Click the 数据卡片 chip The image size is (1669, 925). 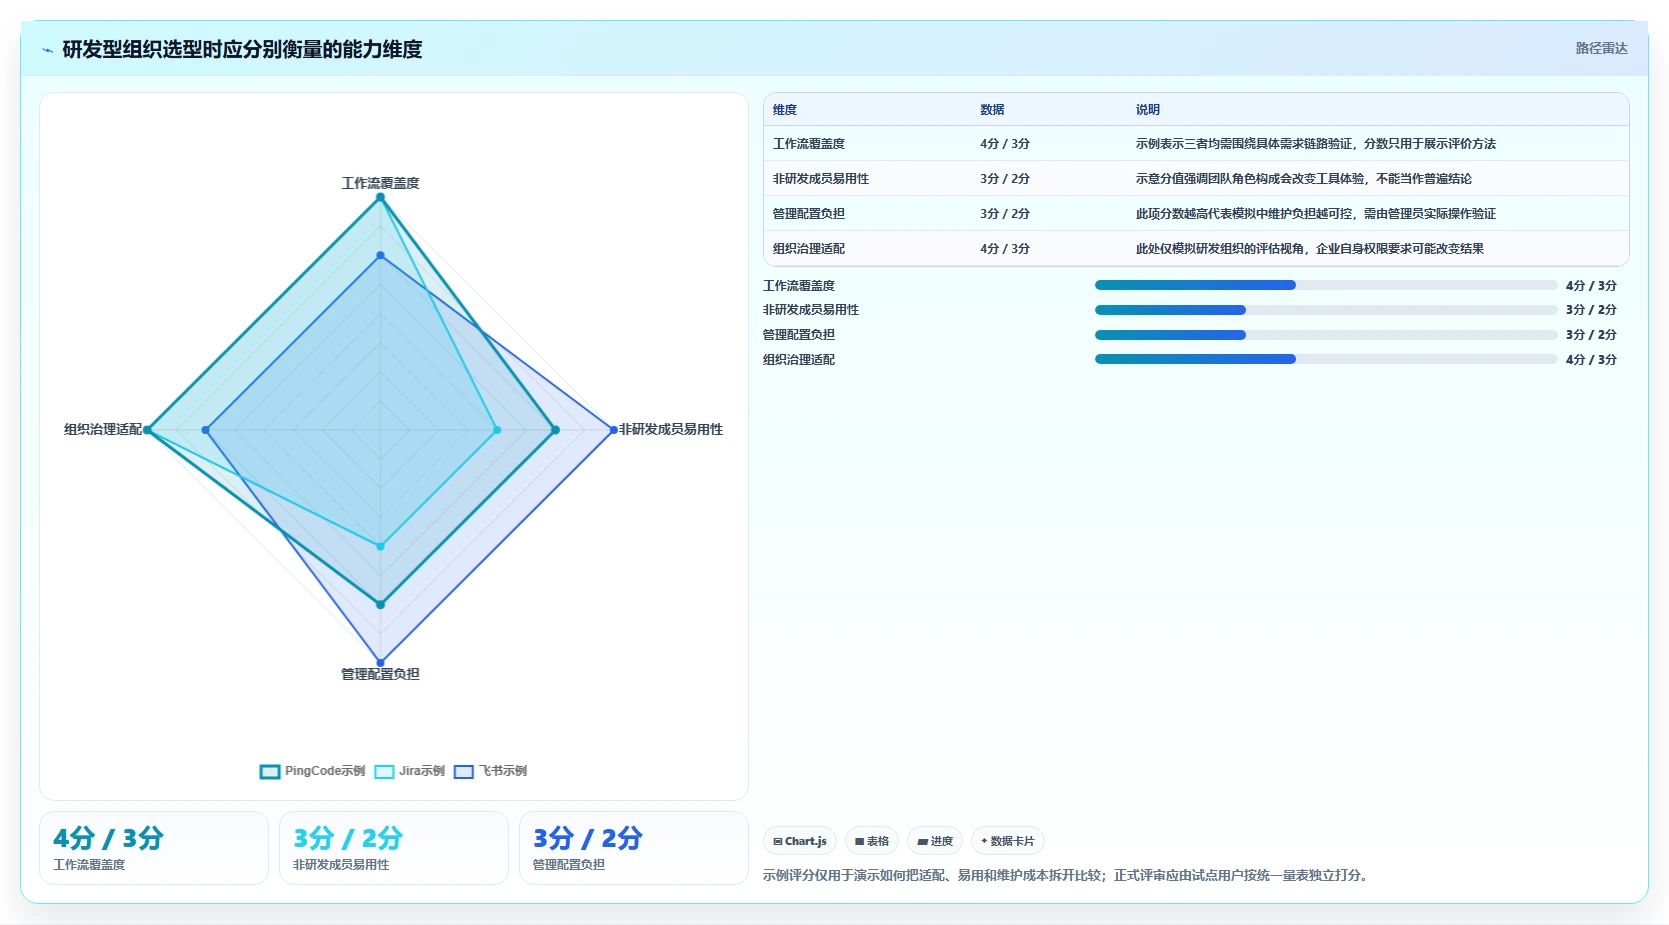pyautogui.click(x=1008, y=841)
